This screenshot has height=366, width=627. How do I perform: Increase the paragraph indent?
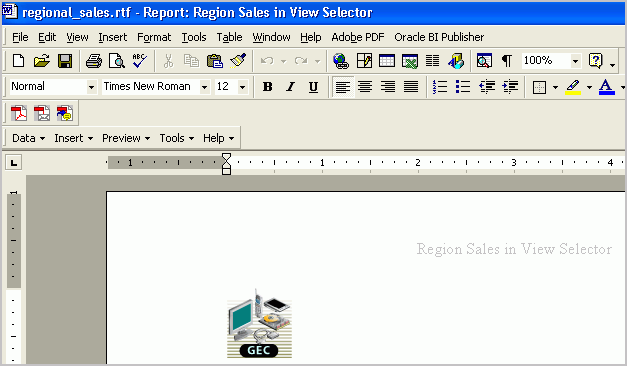pyautogui.click(x=510, y=86)
